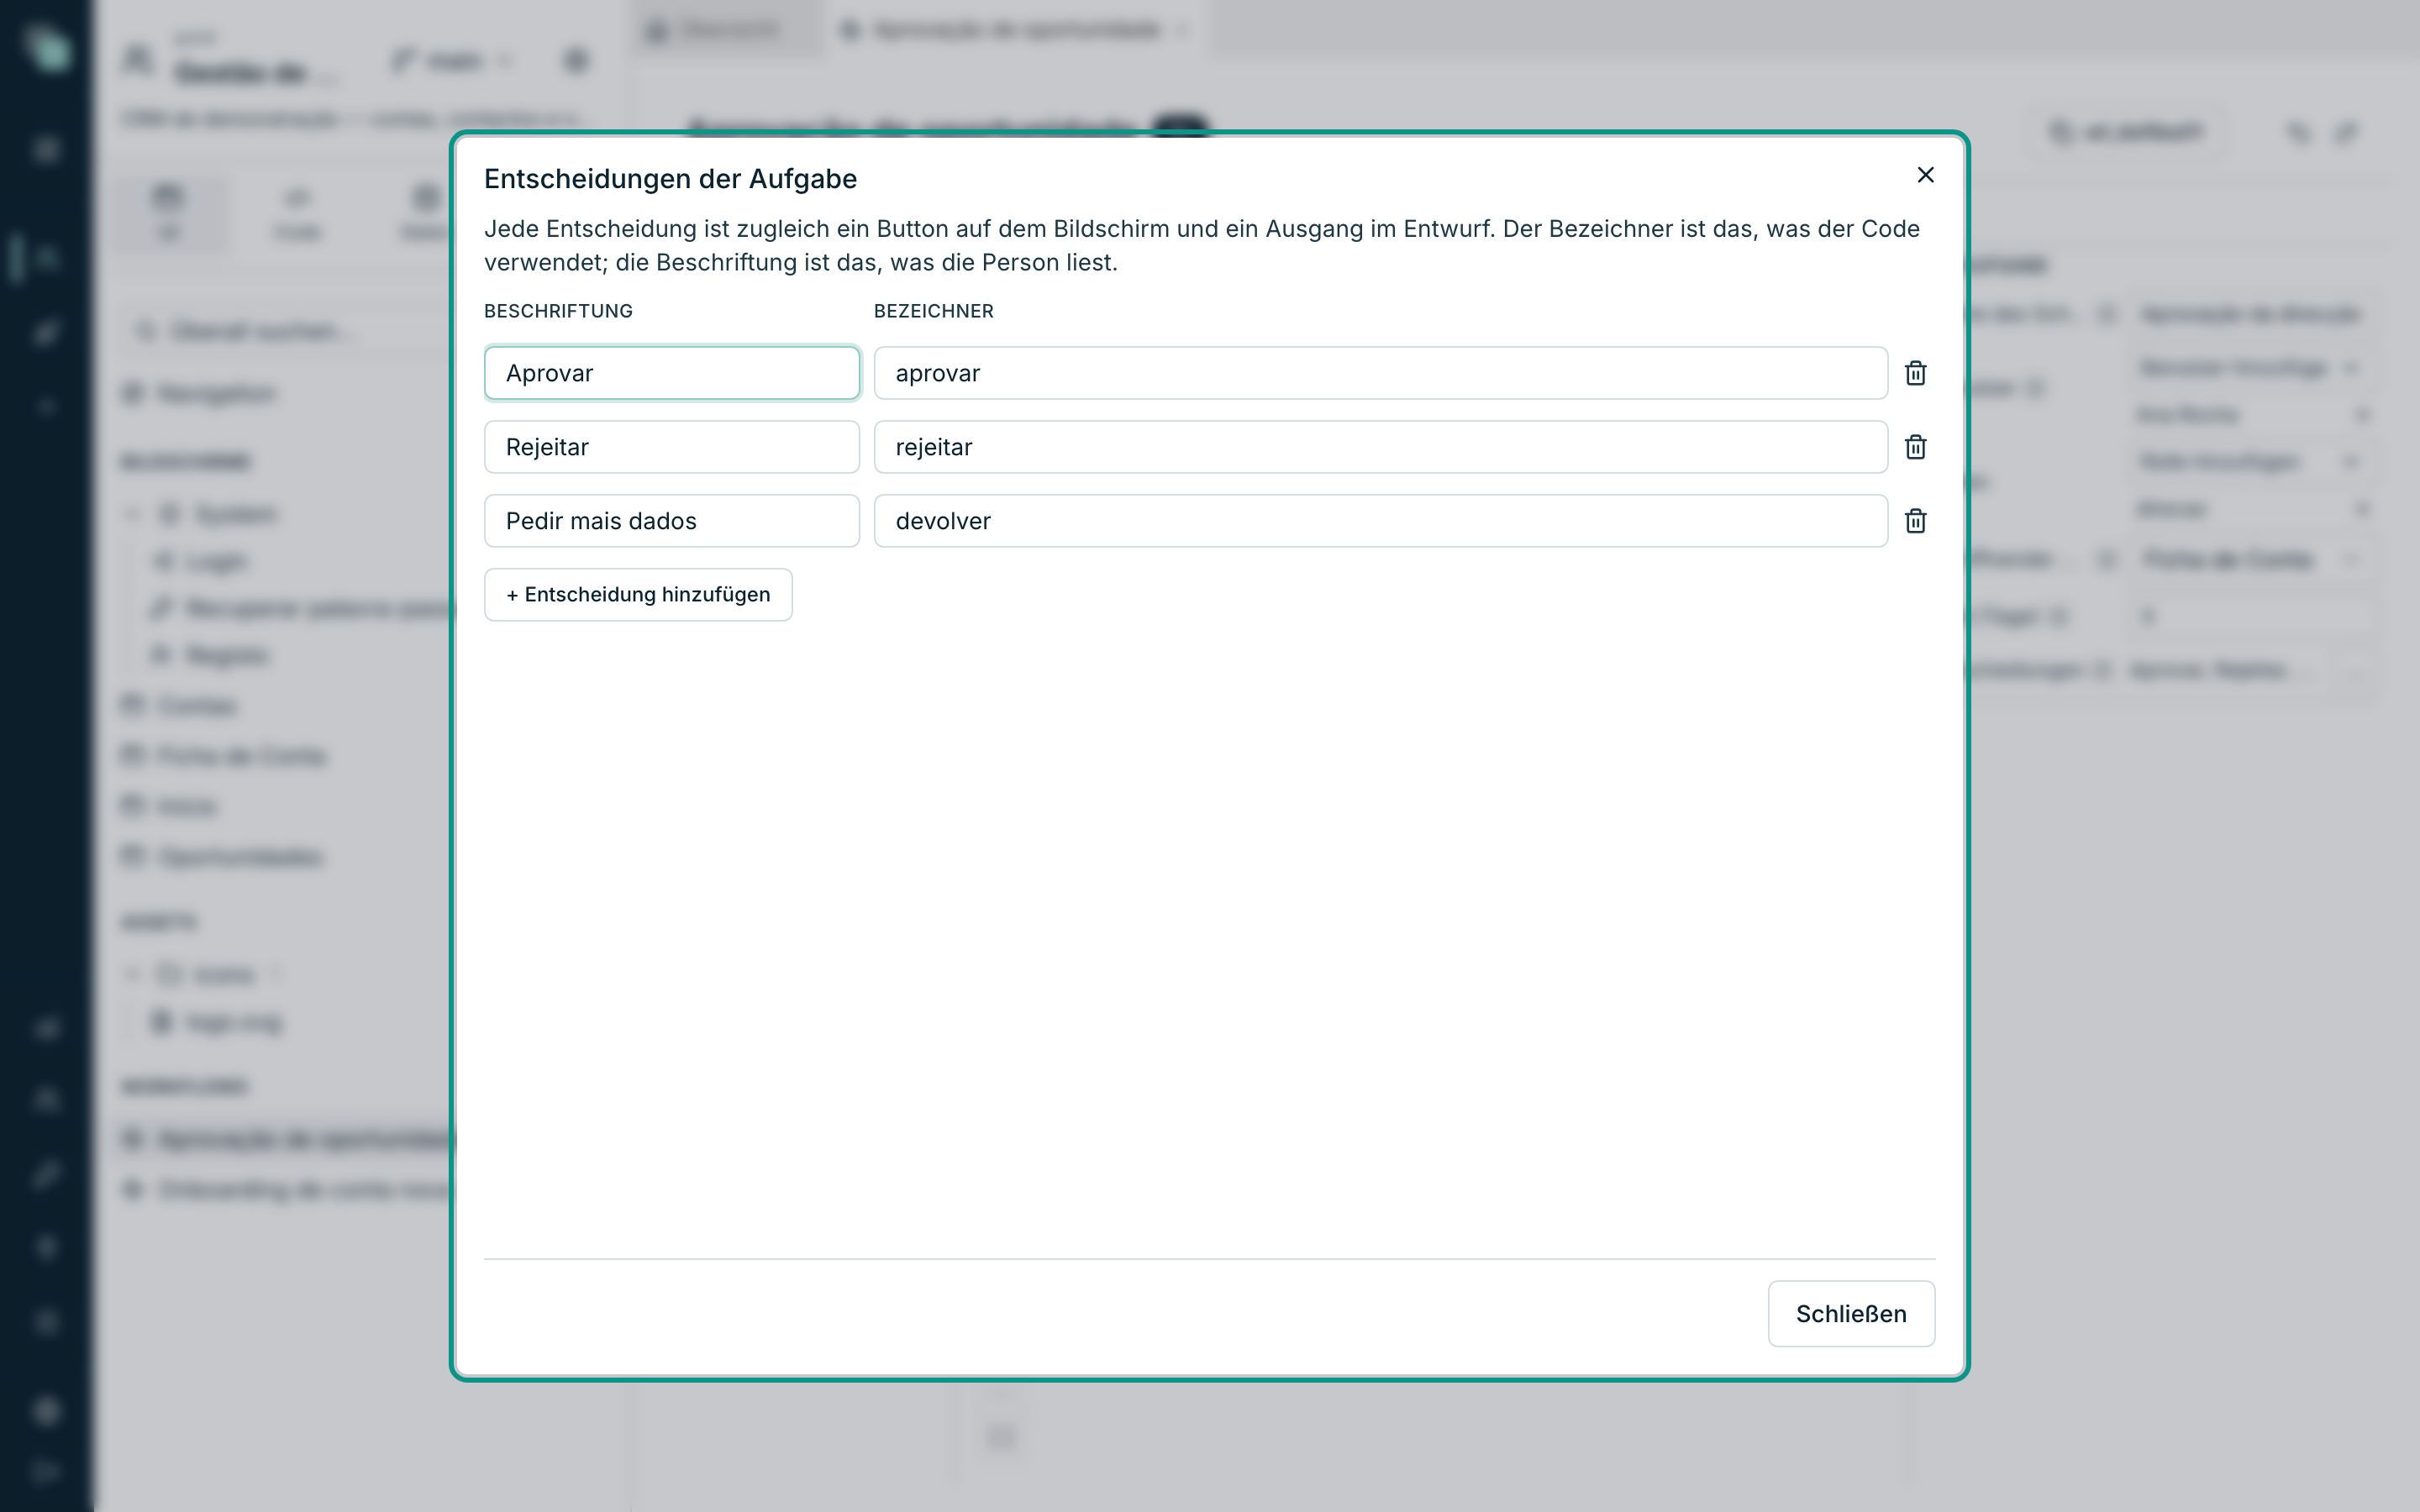Click the Schließen button
Viewport: 2420px width, 1512px height.
(1851, 1314)
